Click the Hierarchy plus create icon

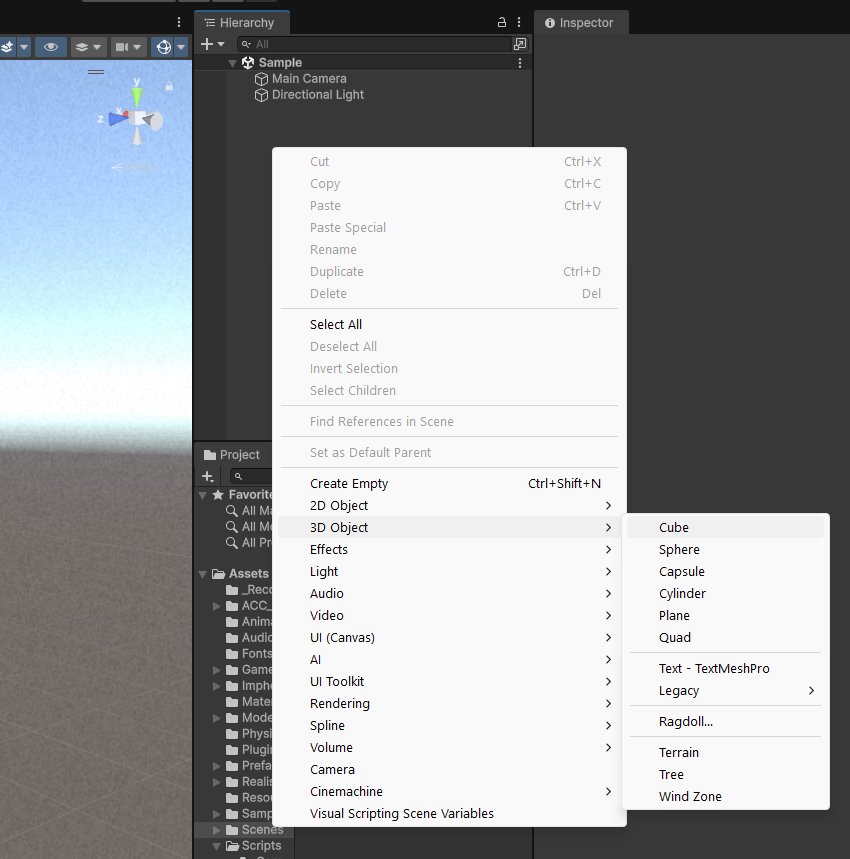click(206, 44)
